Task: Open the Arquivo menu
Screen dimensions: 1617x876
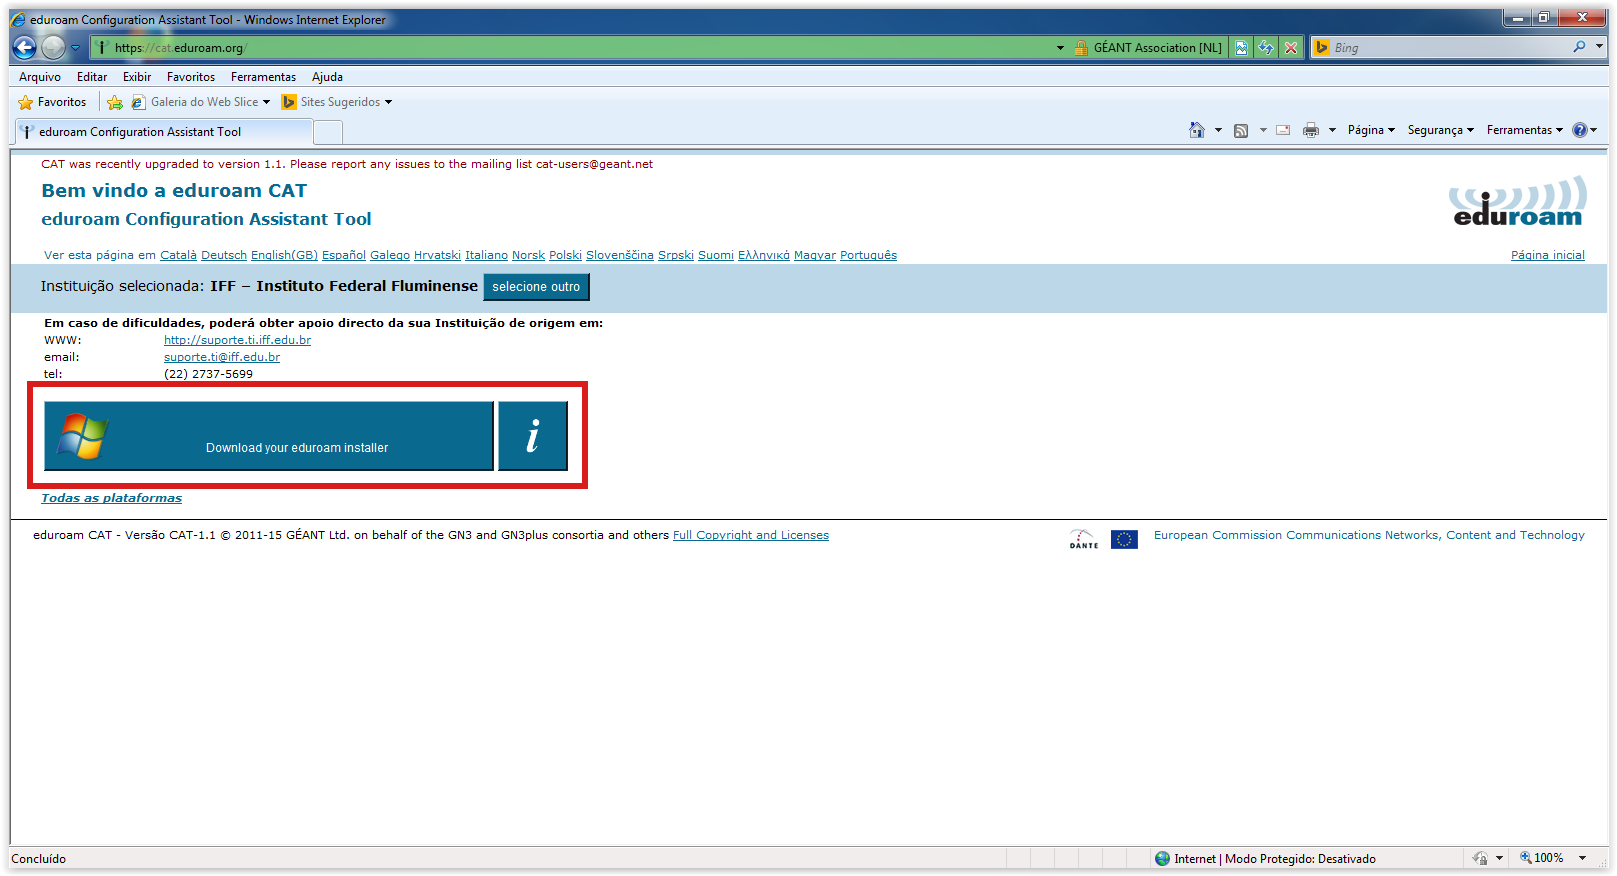Action: [x=40, y=77]
